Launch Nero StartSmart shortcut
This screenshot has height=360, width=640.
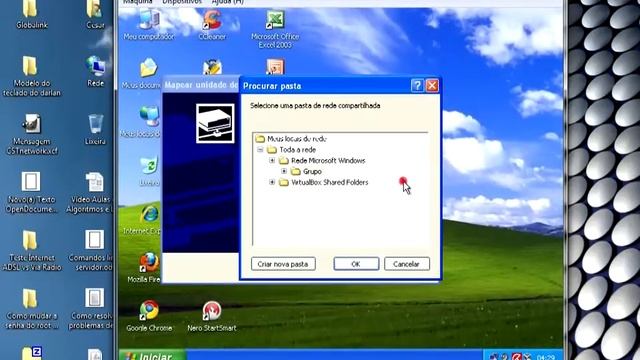pos(212,315)
